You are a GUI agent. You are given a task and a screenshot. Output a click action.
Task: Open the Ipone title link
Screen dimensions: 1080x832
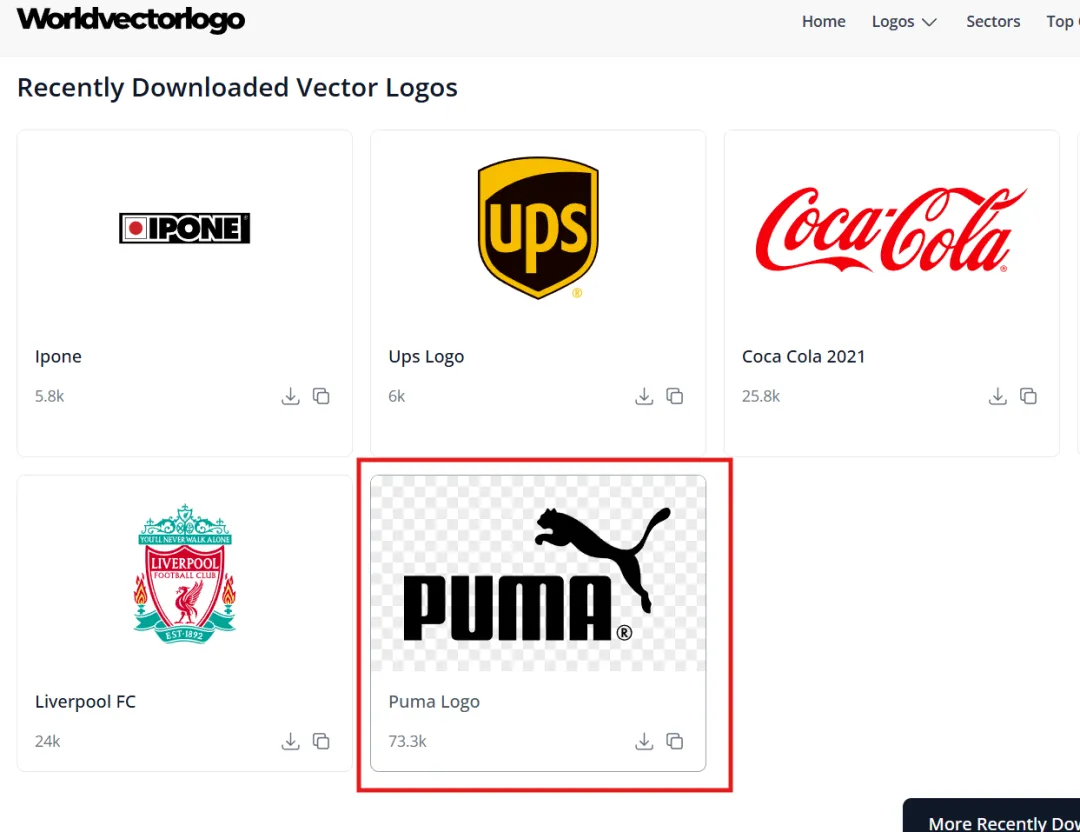click(58, 357)
